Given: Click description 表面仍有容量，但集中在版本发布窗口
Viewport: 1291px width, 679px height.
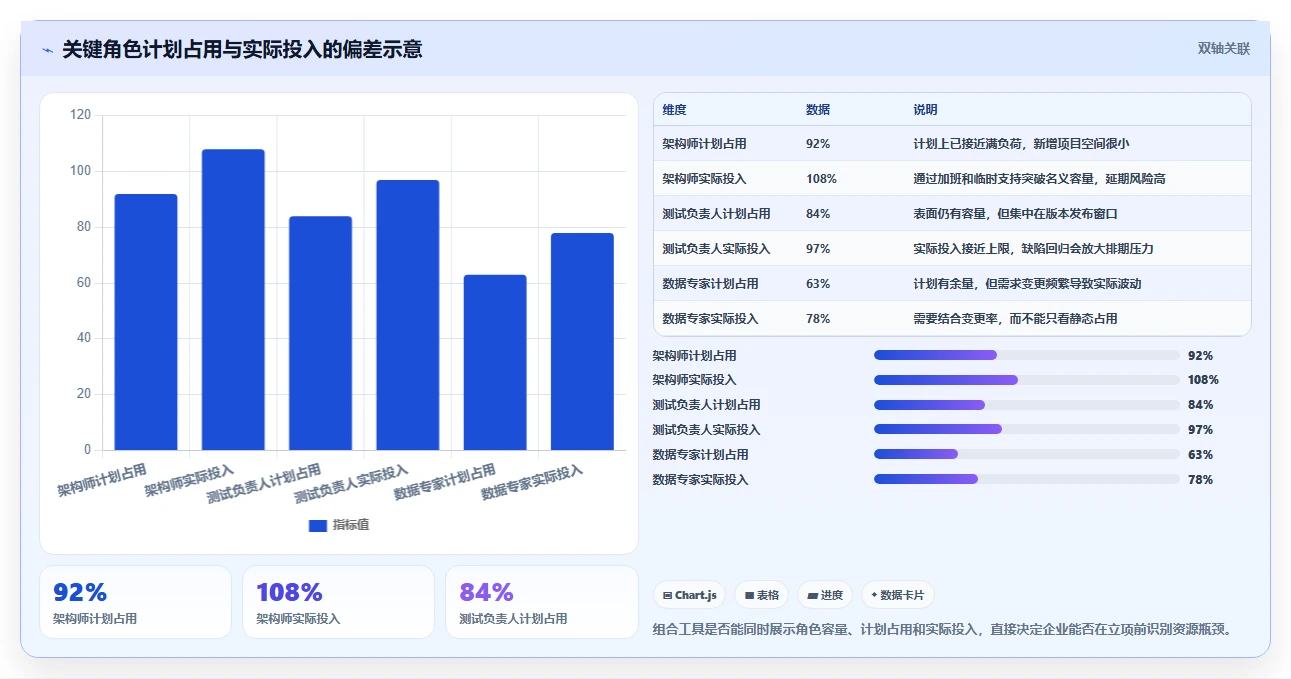Looking at the screenshot, I should [1015, 214].
